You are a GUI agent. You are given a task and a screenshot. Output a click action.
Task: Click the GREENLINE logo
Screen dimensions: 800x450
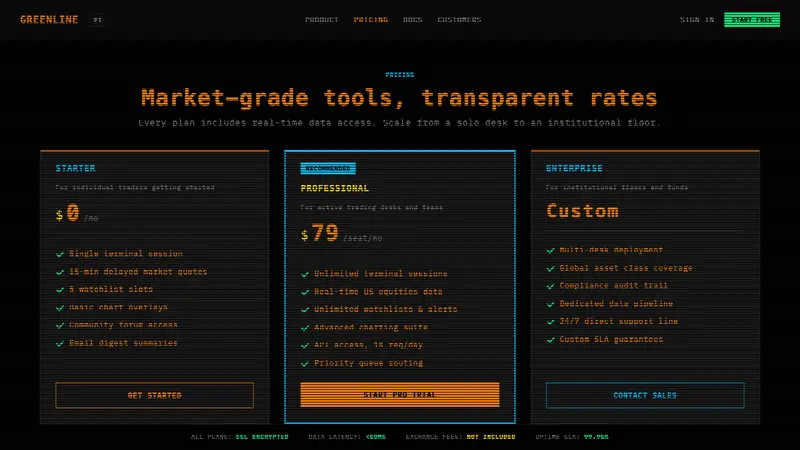pos(49,20)
